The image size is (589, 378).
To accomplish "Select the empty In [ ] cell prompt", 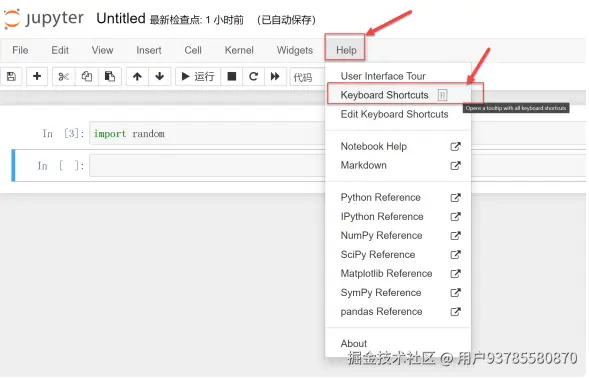I will 60,166.
